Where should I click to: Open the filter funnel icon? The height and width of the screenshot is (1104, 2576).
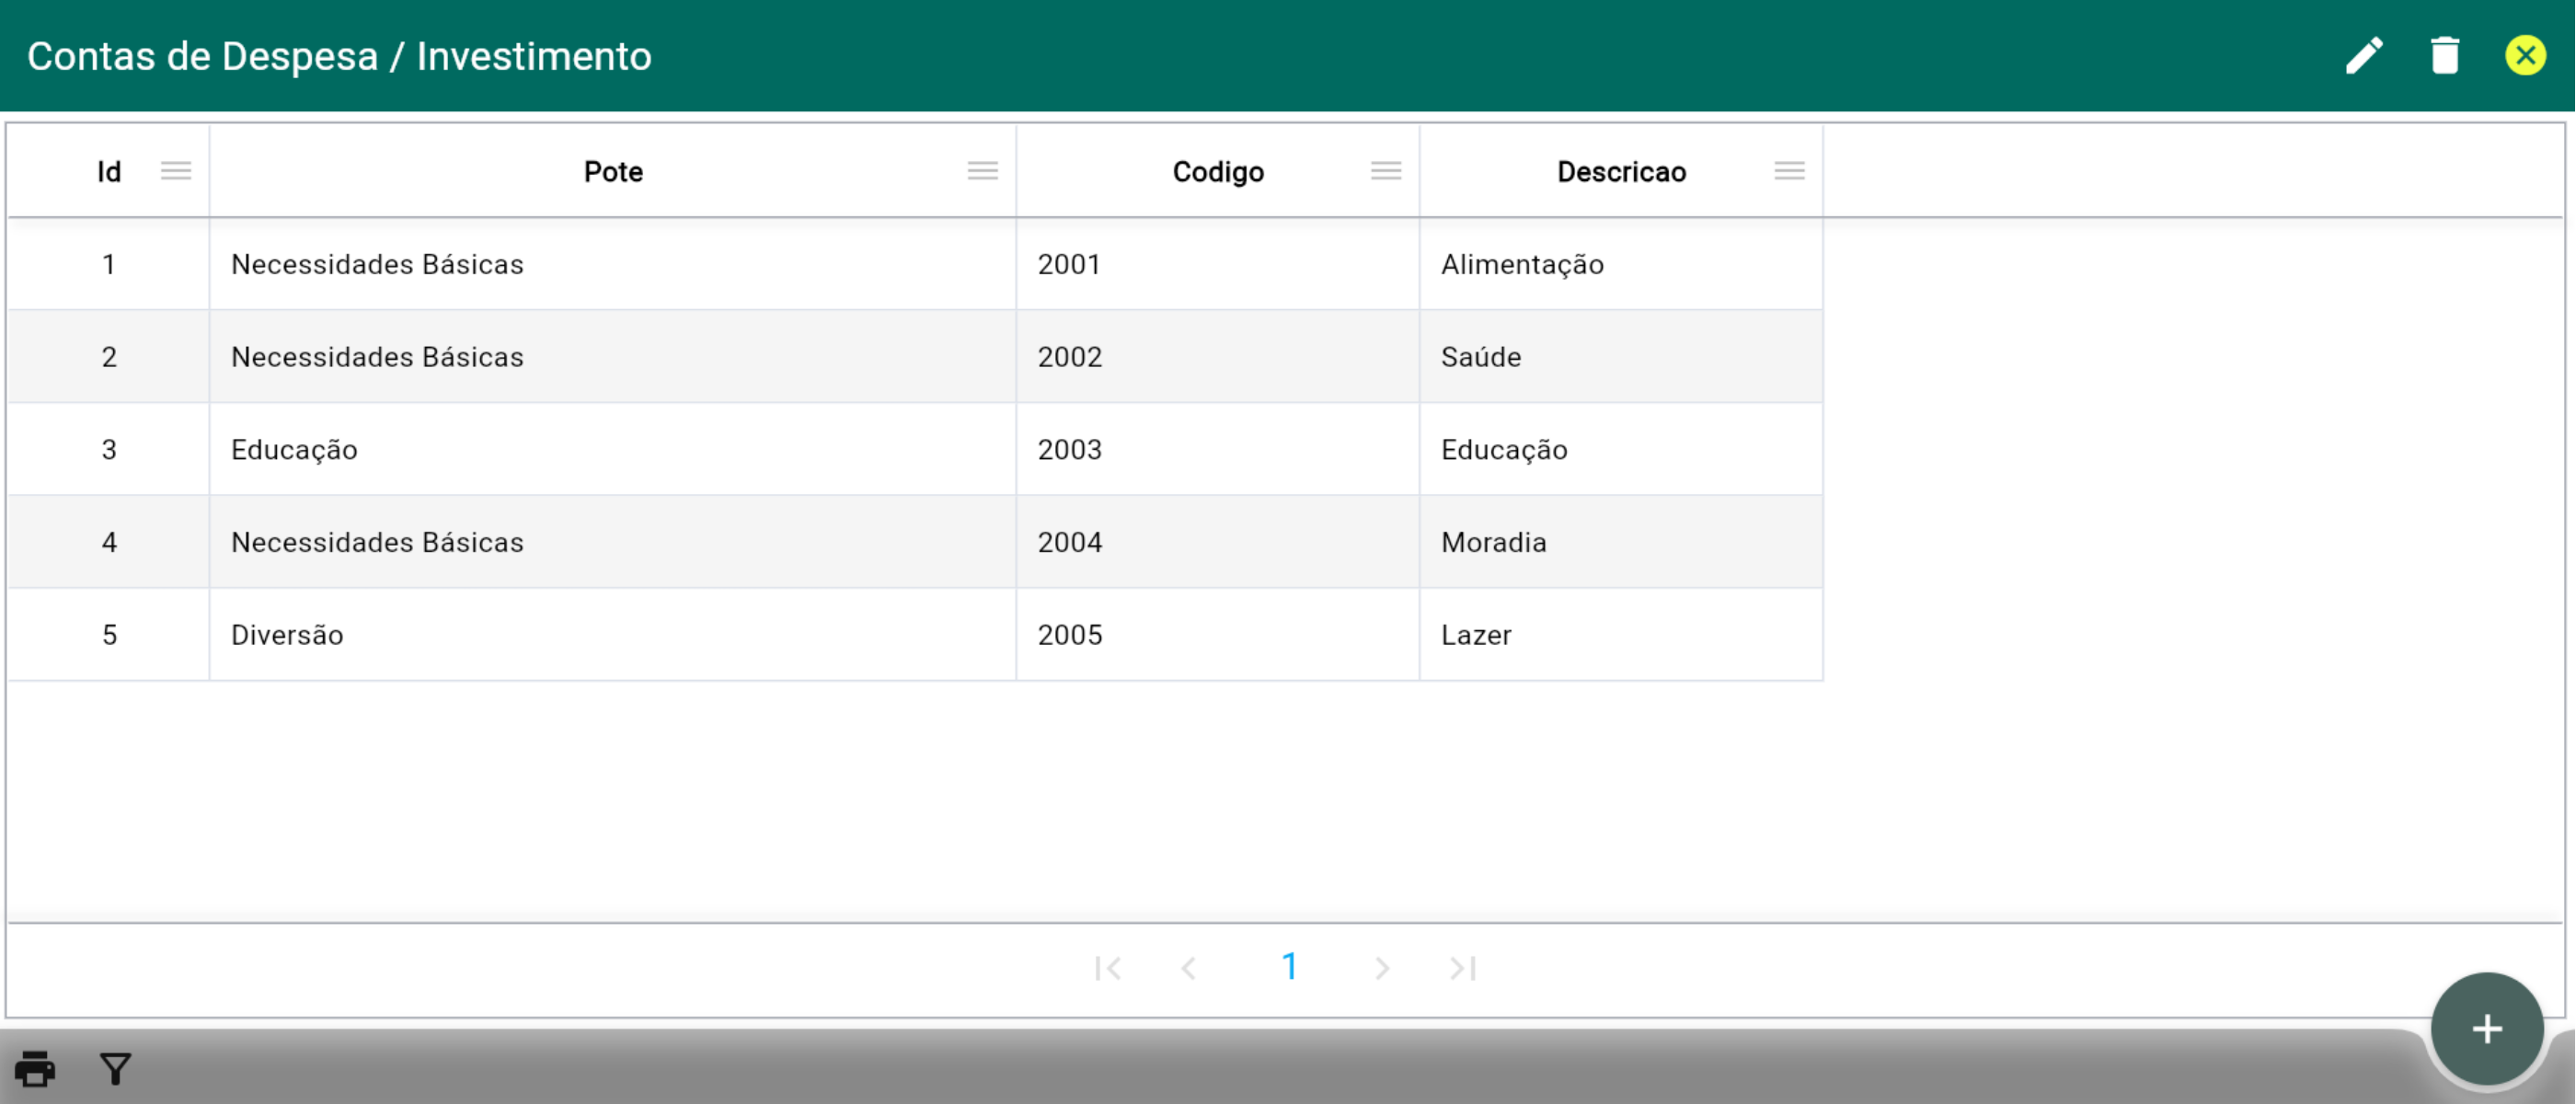click(116, 1069)
